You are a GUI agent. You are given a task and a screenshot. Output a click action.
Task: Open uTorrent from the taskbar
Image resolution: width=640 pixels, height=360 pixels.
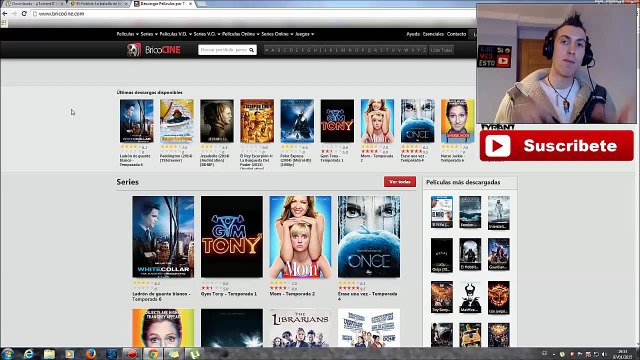point(194,353)
